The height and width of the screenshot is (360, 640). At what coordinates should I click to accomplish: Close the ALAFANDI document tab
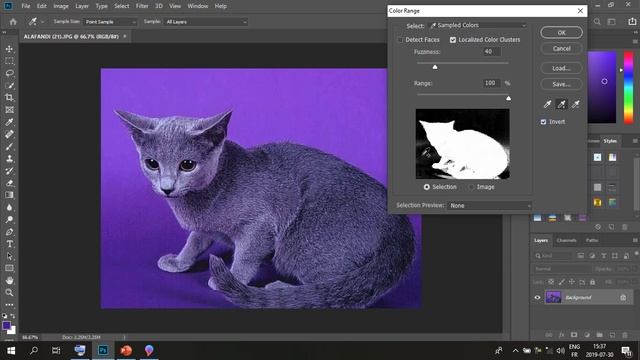click(124, 36)
